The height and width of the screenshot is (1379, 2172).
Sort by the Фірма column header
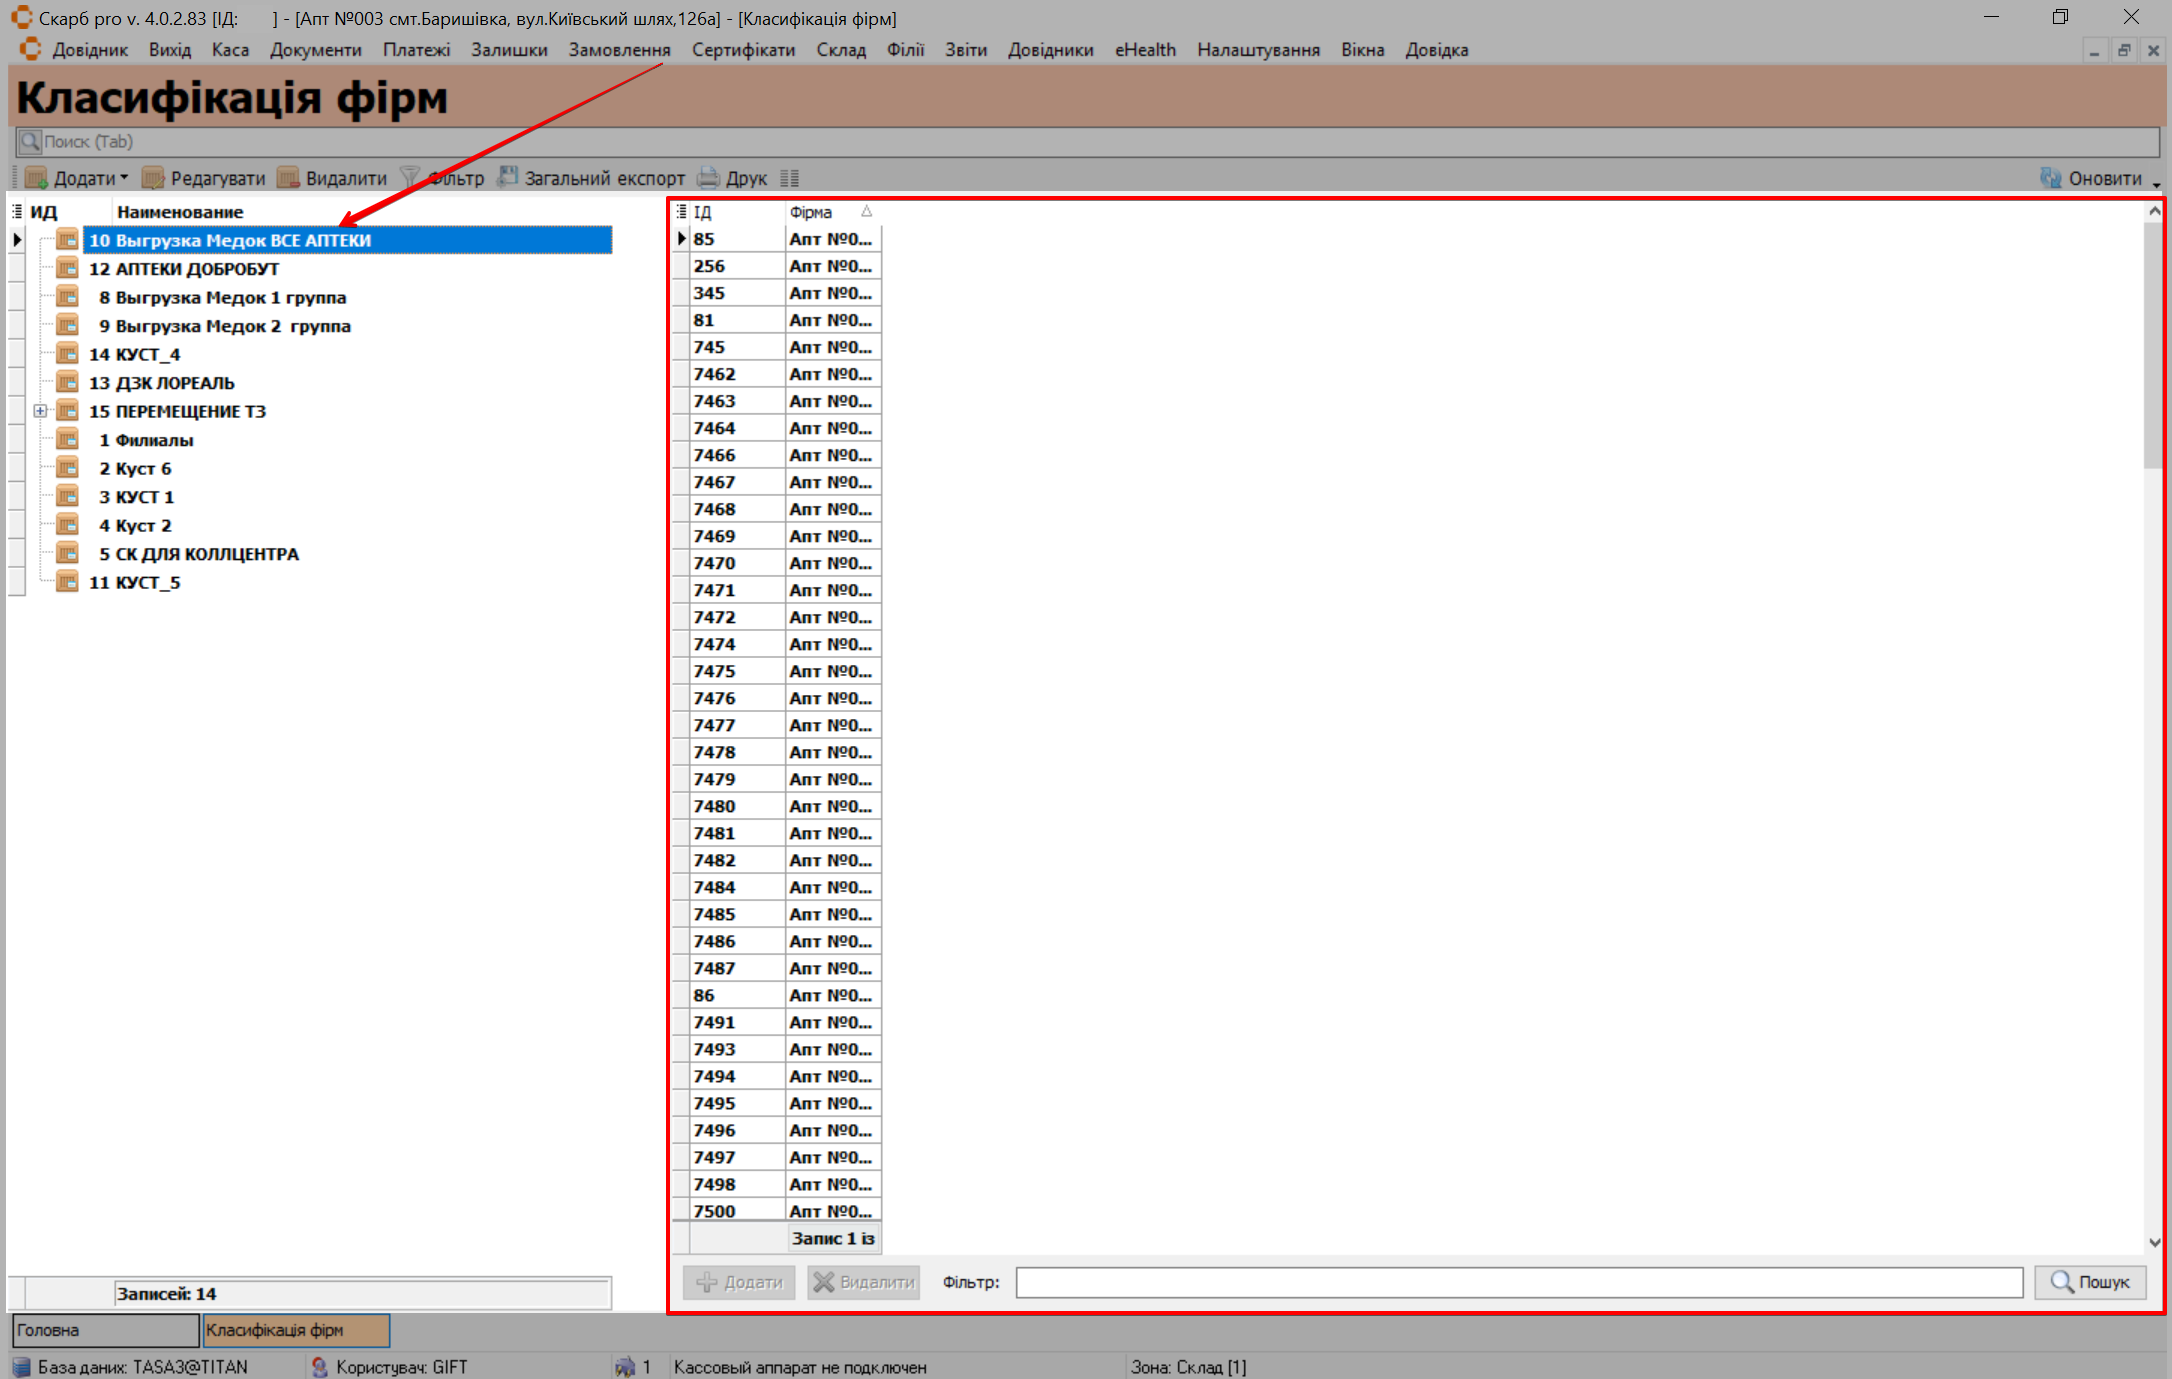click(810, 212)
